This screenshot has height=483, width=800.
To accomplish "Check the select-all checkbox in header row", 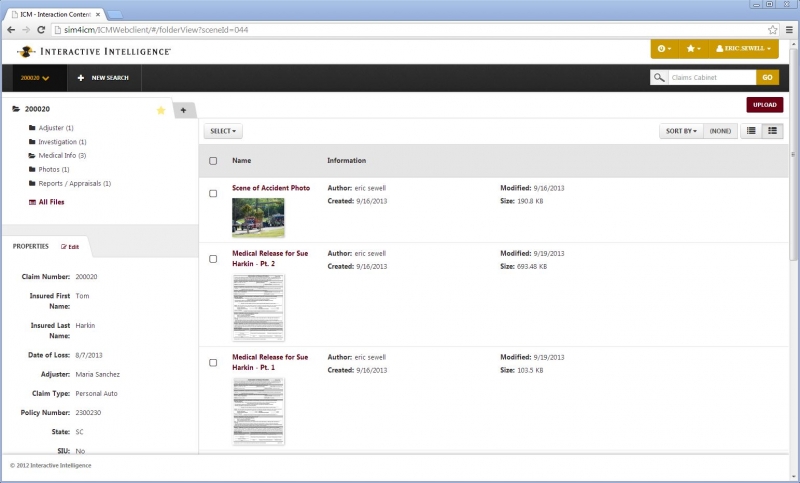I will pos(213,161).
